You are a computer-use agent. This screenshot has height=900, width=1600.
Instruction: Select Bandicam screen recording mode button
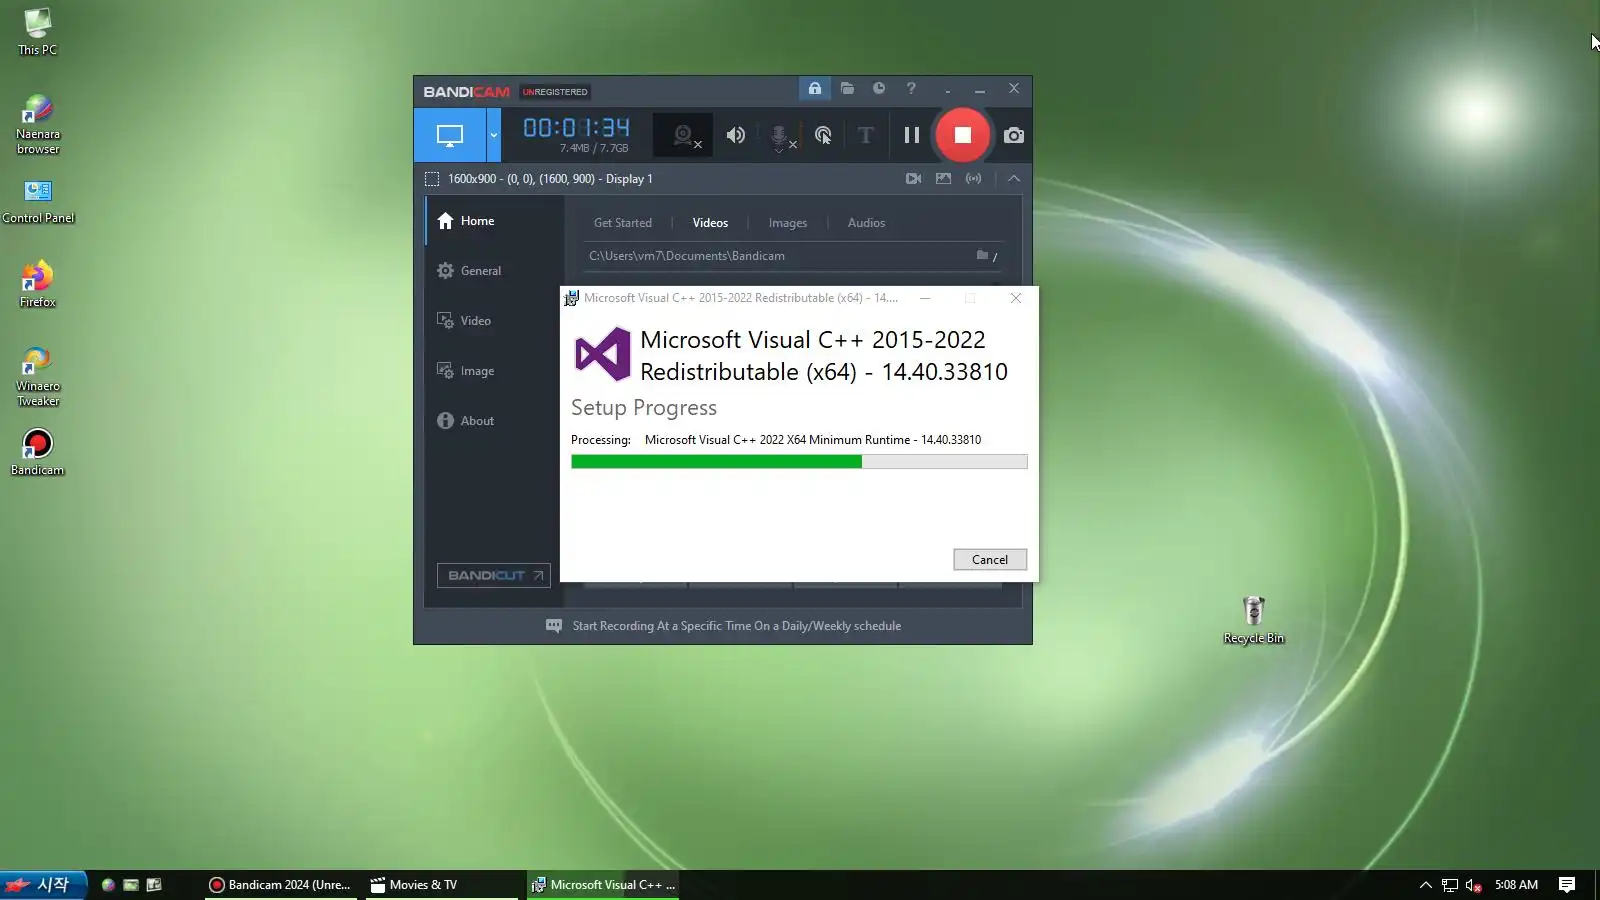450,135
